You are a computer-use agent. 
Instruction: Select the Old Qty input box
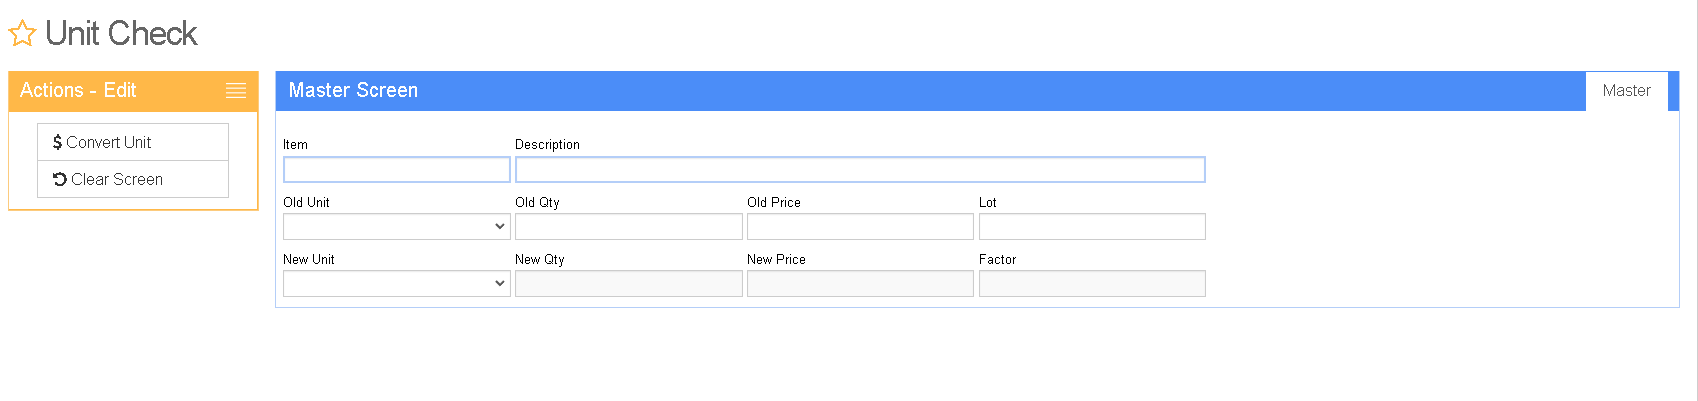[x=629, y=227]
